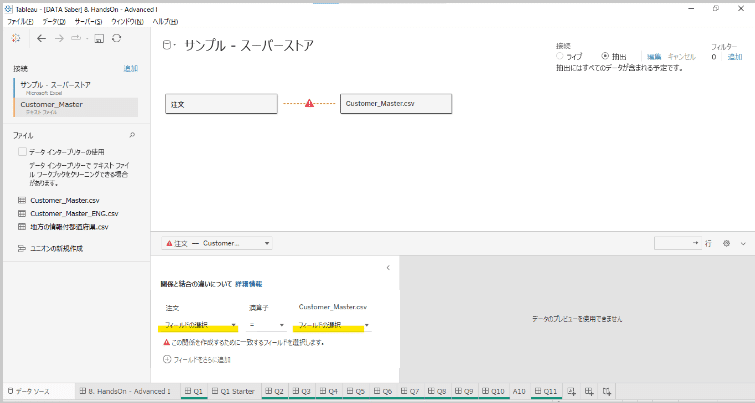
Task: Click the 編集 link for the extract
Action: tap(653, 56)
